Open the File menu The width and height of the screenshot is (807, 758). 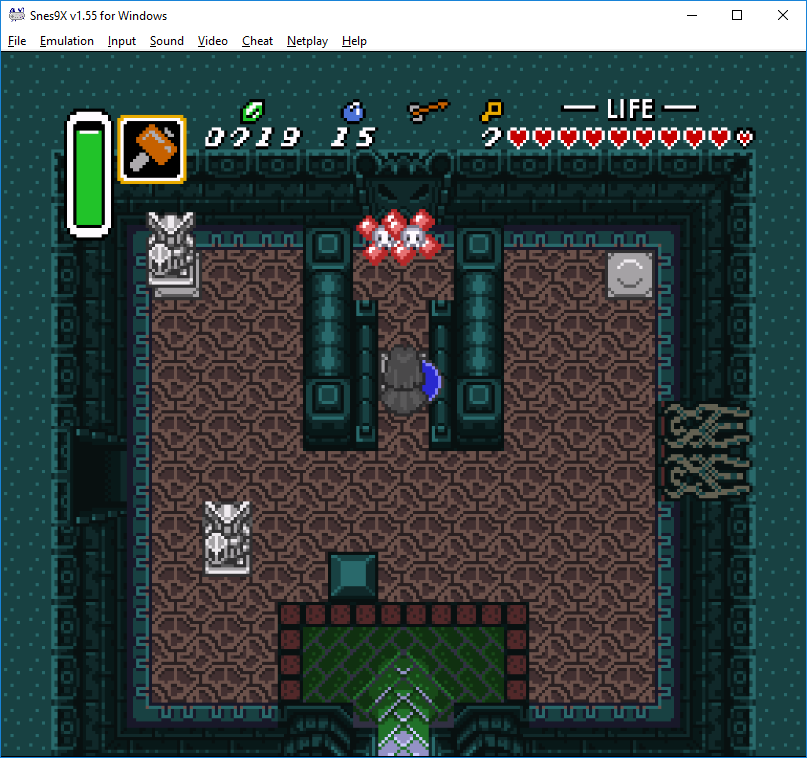[x=16, y=41]
